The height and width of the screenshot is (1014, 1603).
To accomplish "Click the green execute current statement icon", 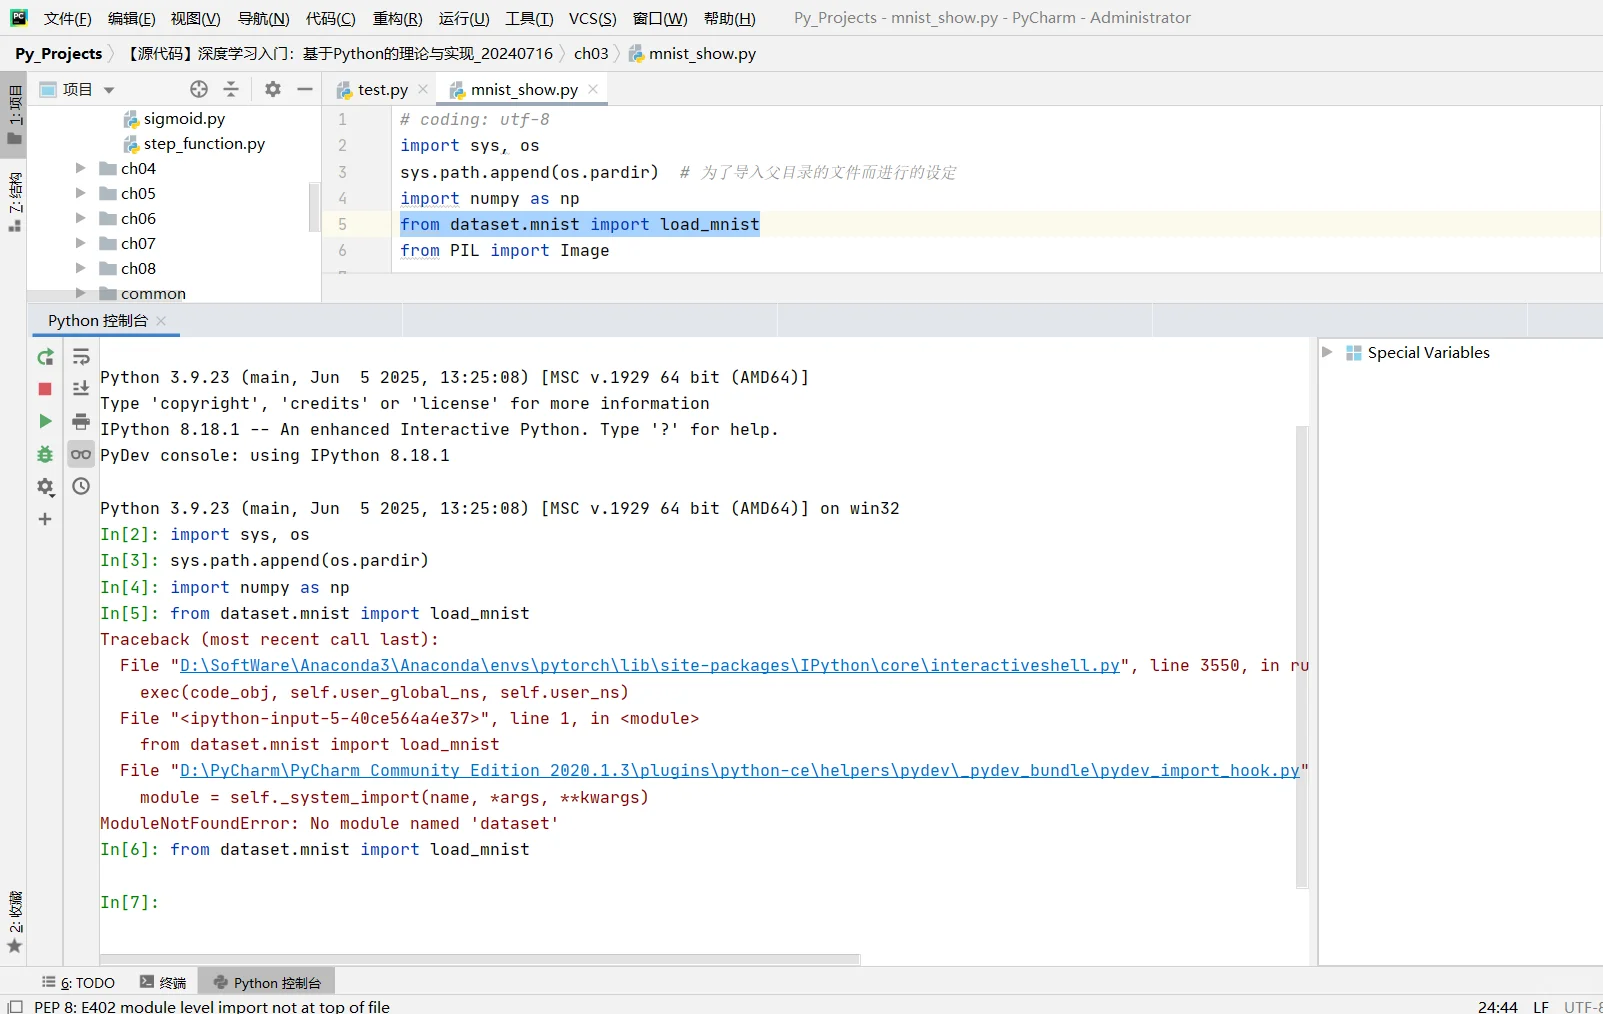I will 45,421.
